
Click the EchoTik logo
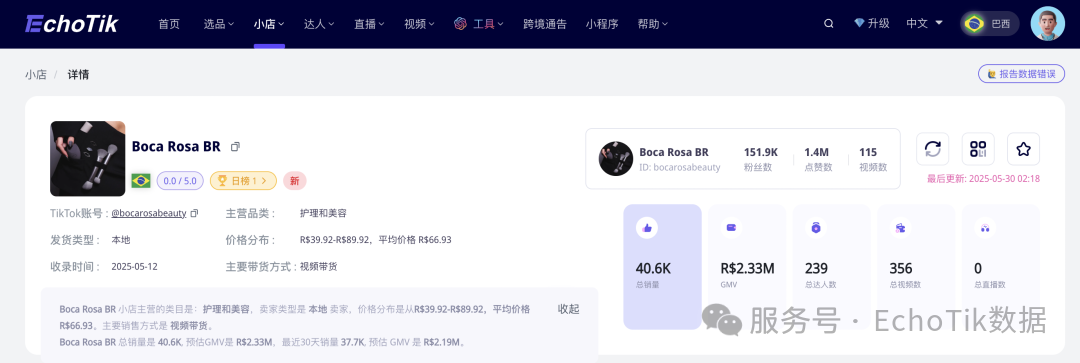[x=72, y=23]
